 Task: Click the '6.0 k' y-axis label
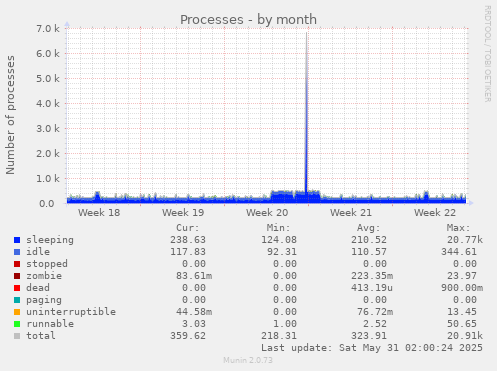[x=48, y=54]
